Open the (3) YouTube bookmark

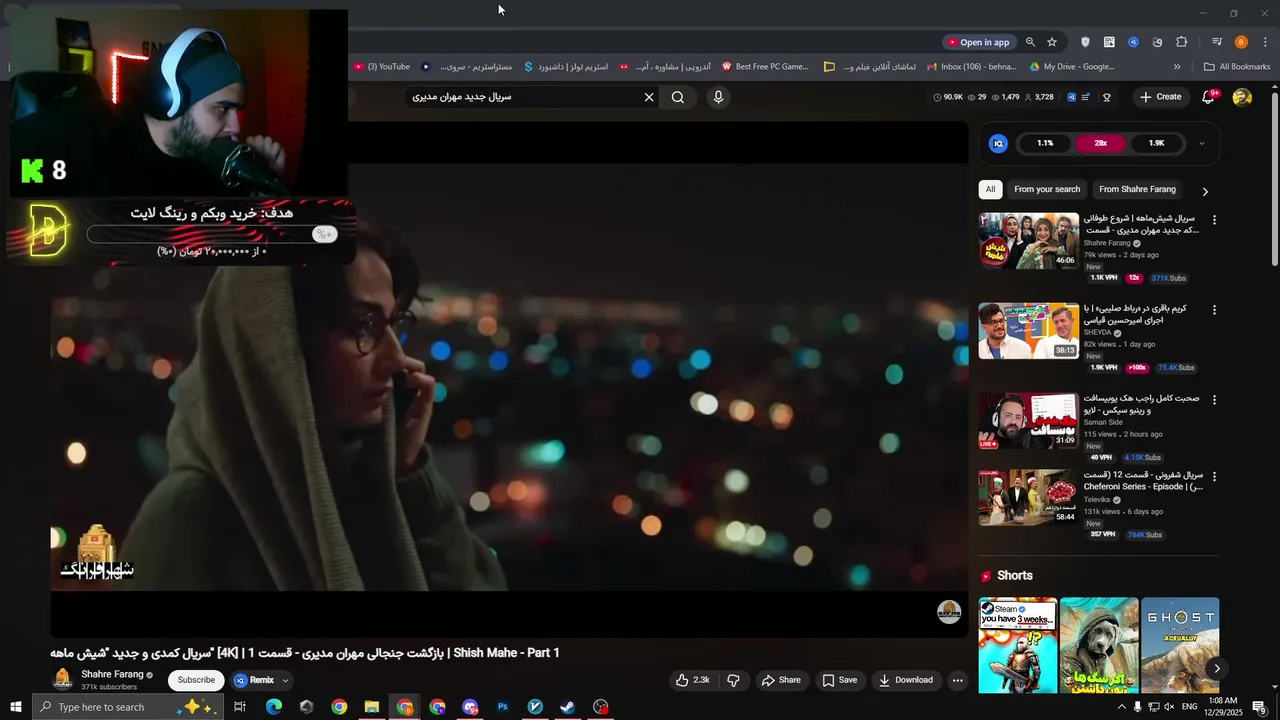pyautogui.click(x=382, y=67)
